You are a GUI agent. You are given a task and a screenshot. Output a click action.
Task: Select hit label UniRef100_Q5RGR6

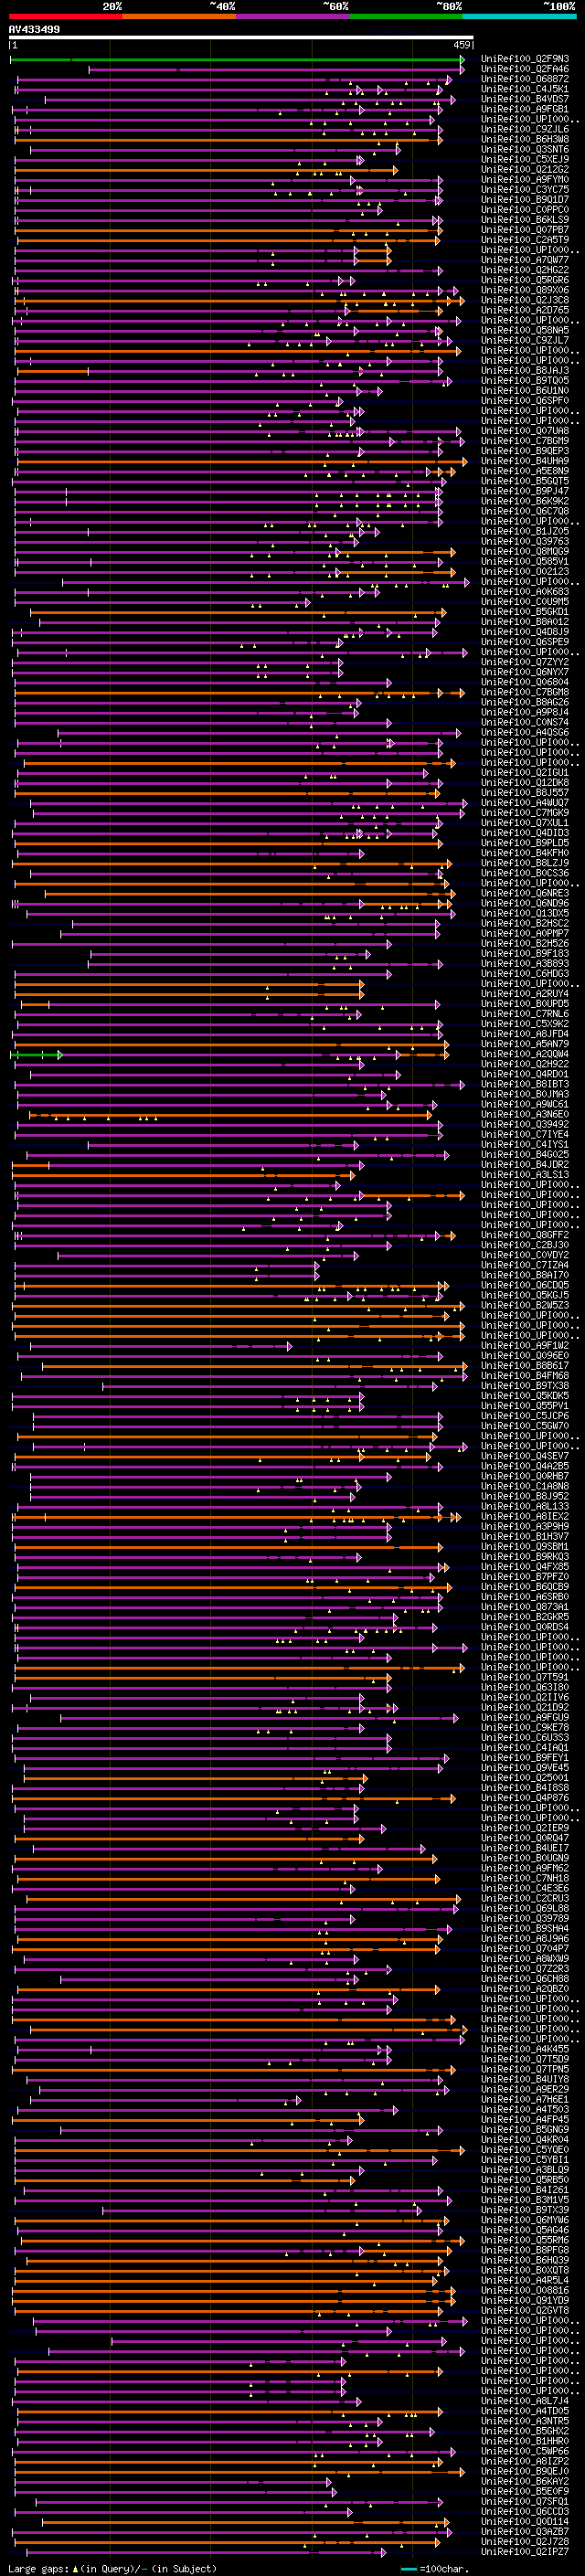525,280
